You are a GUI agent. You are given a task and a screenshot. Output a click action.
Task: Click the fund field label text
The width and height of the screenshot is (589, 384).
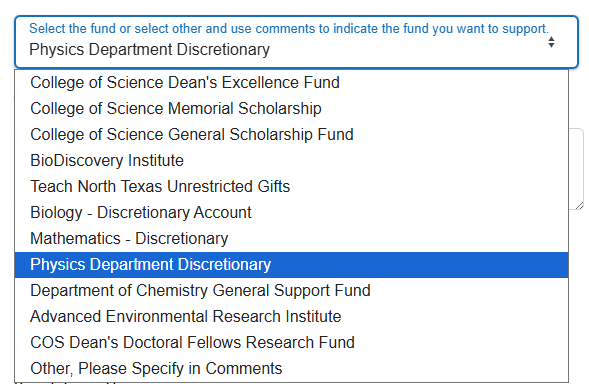point(289,29)
